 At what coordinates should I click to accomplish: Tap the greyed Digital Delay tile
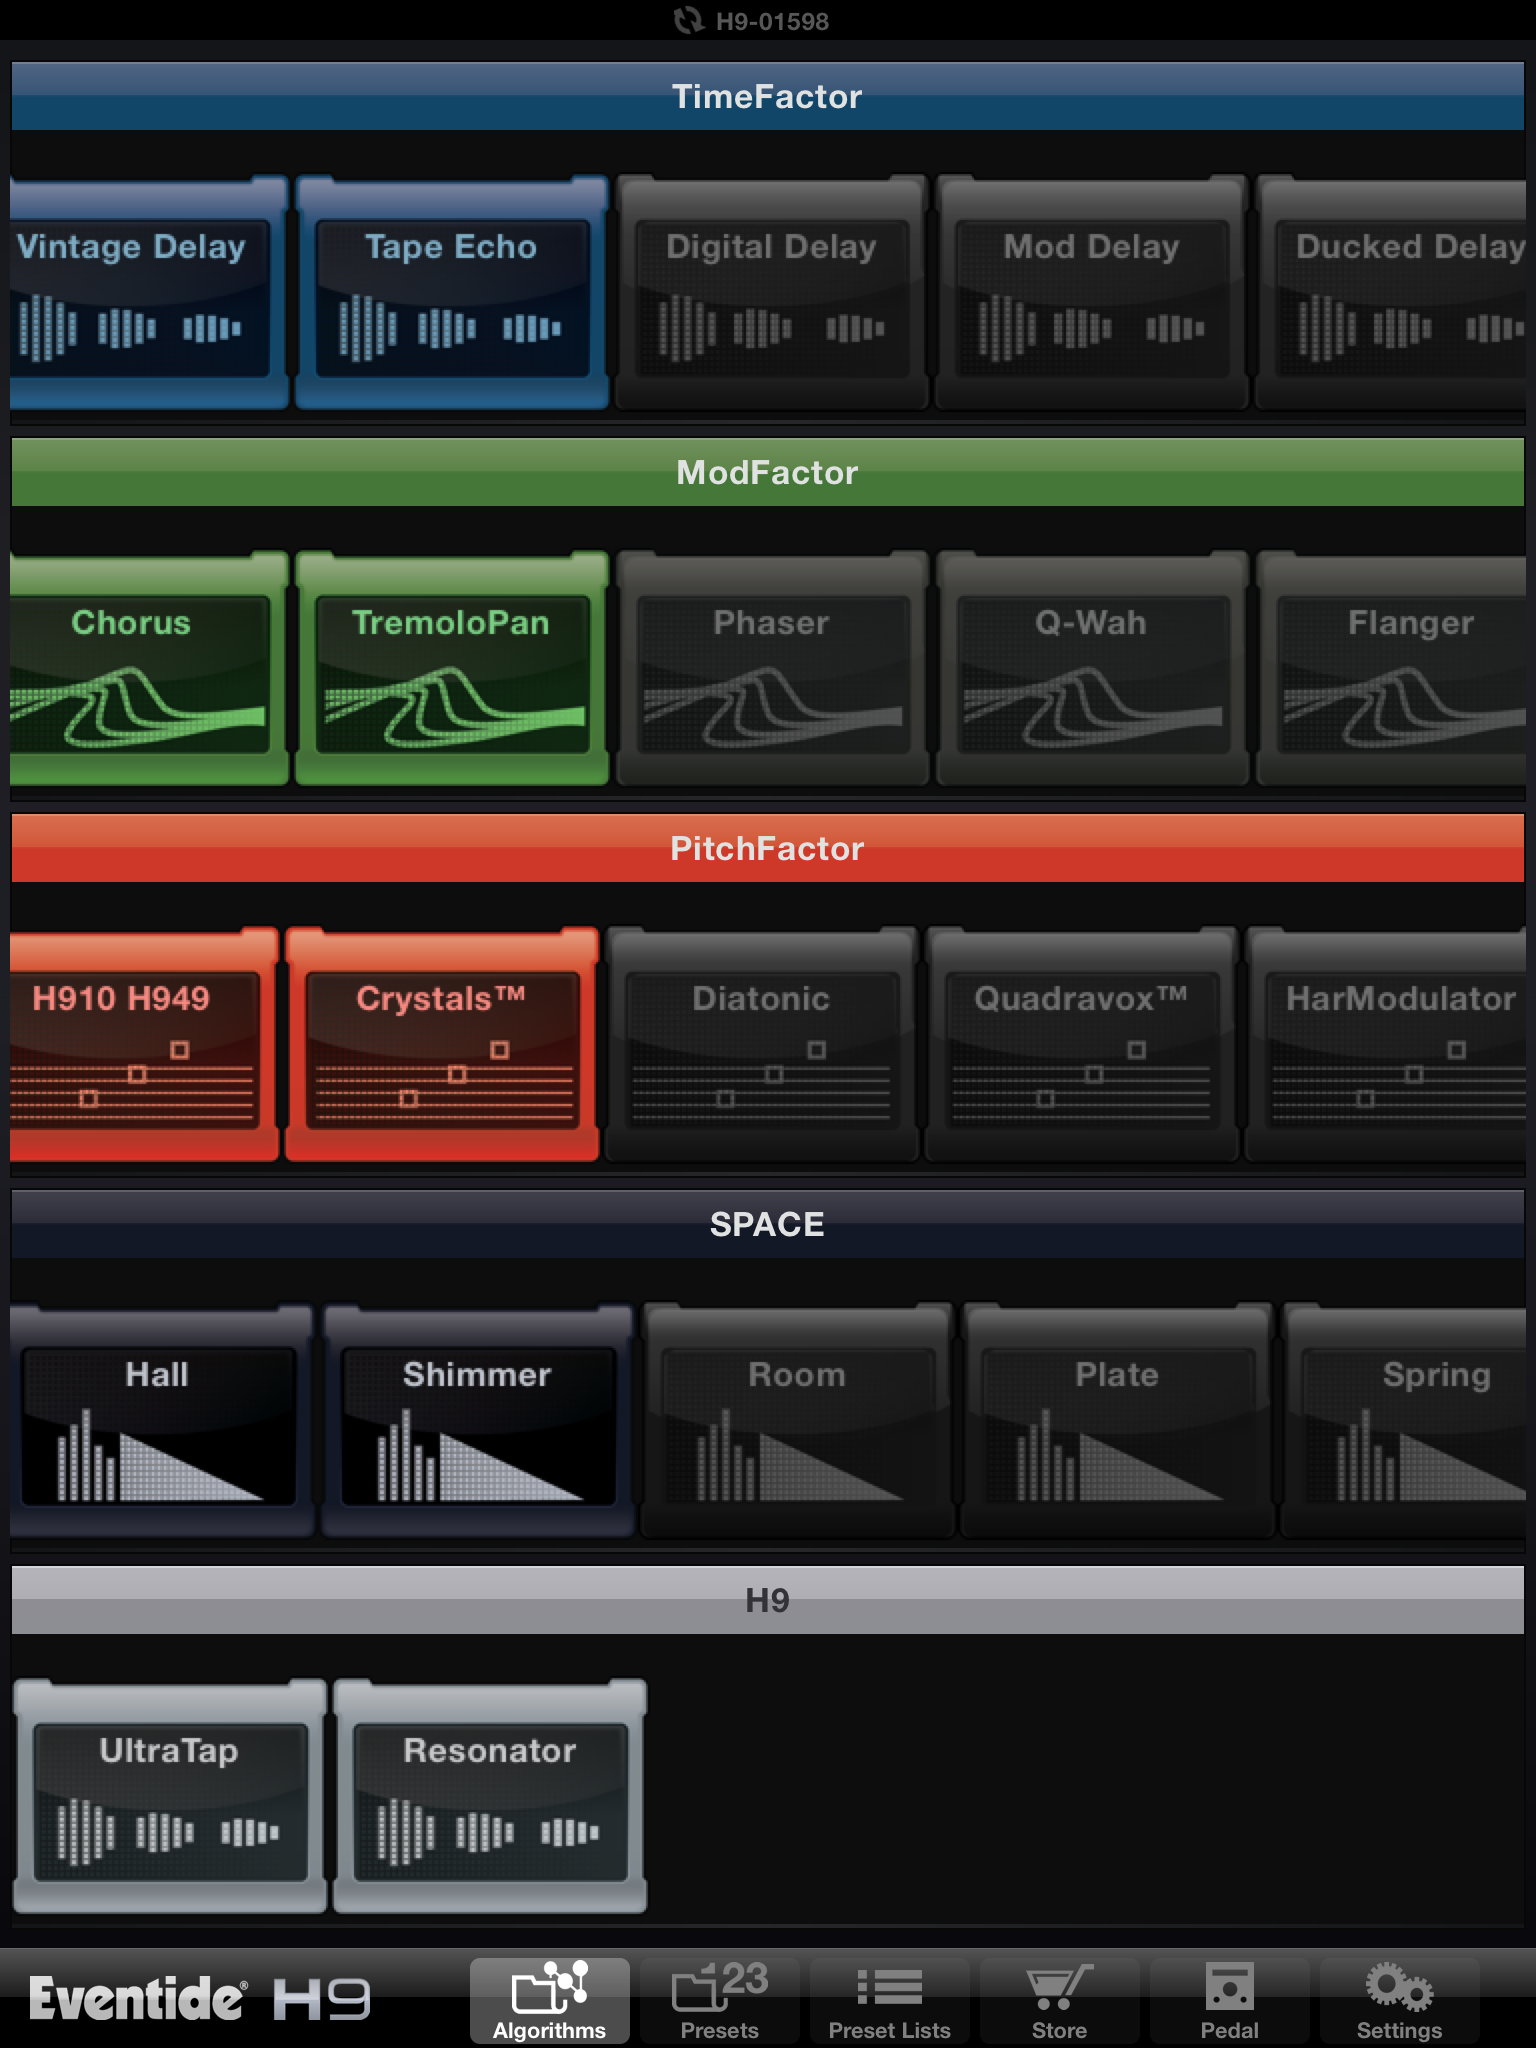(772, 293)
